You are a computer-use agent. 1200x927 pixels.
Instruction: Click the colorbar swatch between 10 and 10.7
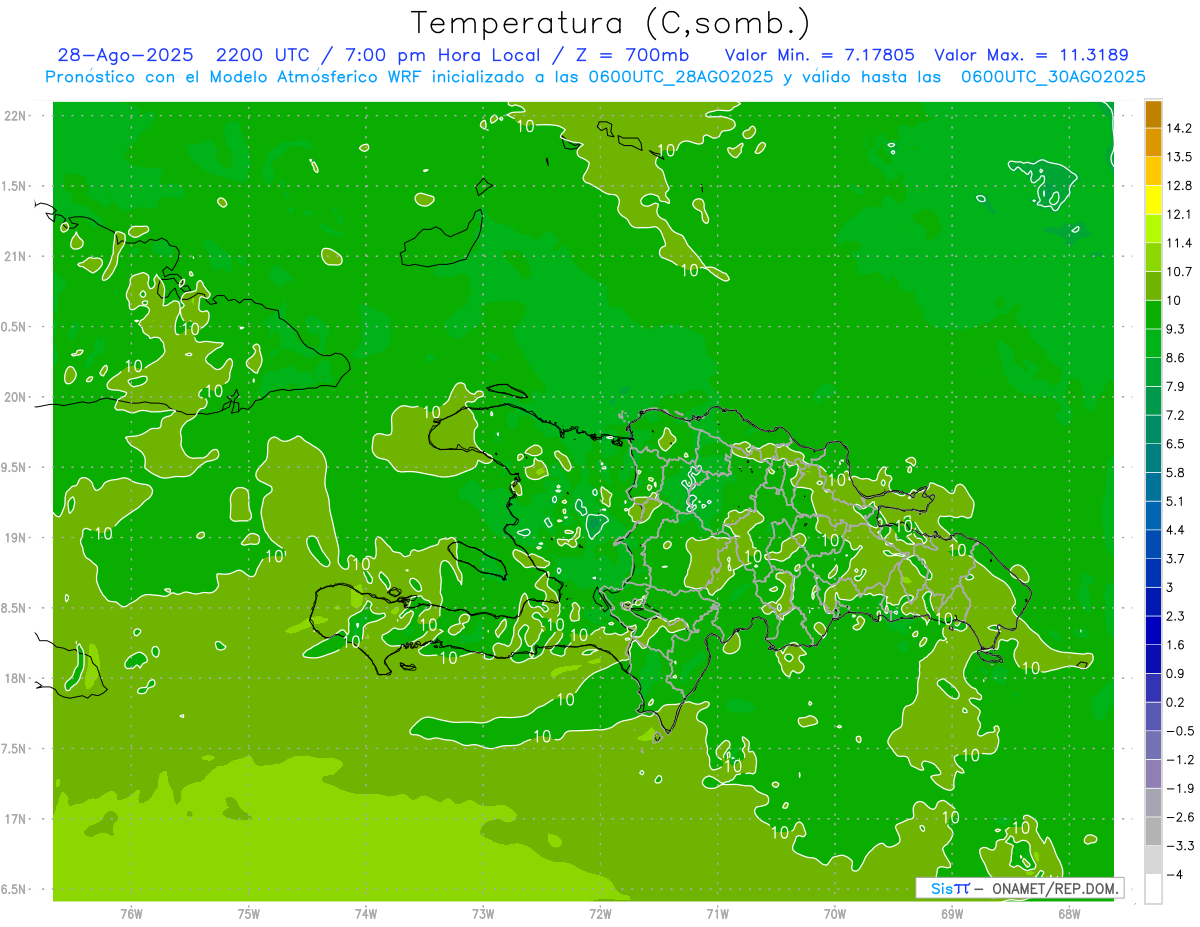pyautogui.click(x=1153, y=286)
